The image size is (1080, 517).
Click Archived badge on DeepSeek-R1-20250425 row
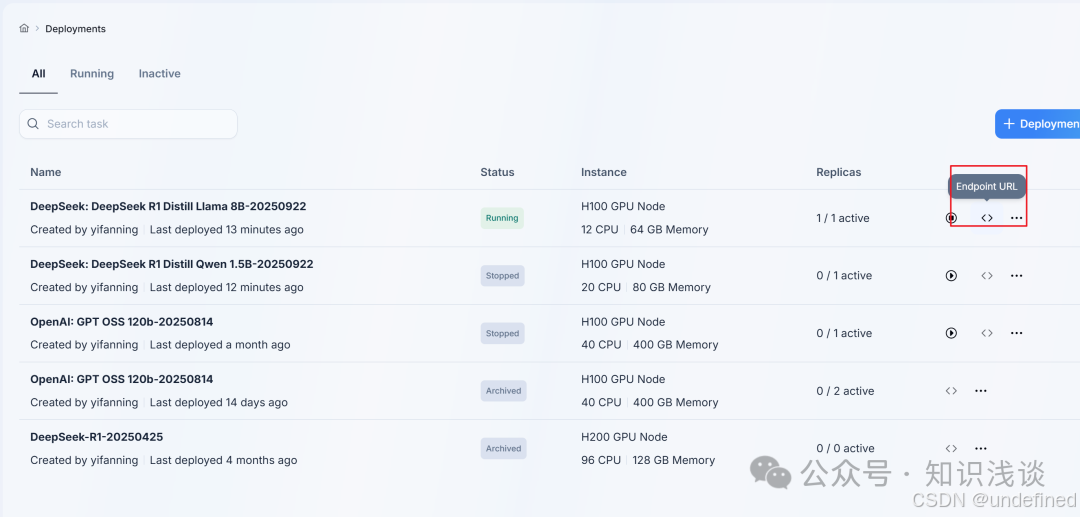tap(503, 448)
